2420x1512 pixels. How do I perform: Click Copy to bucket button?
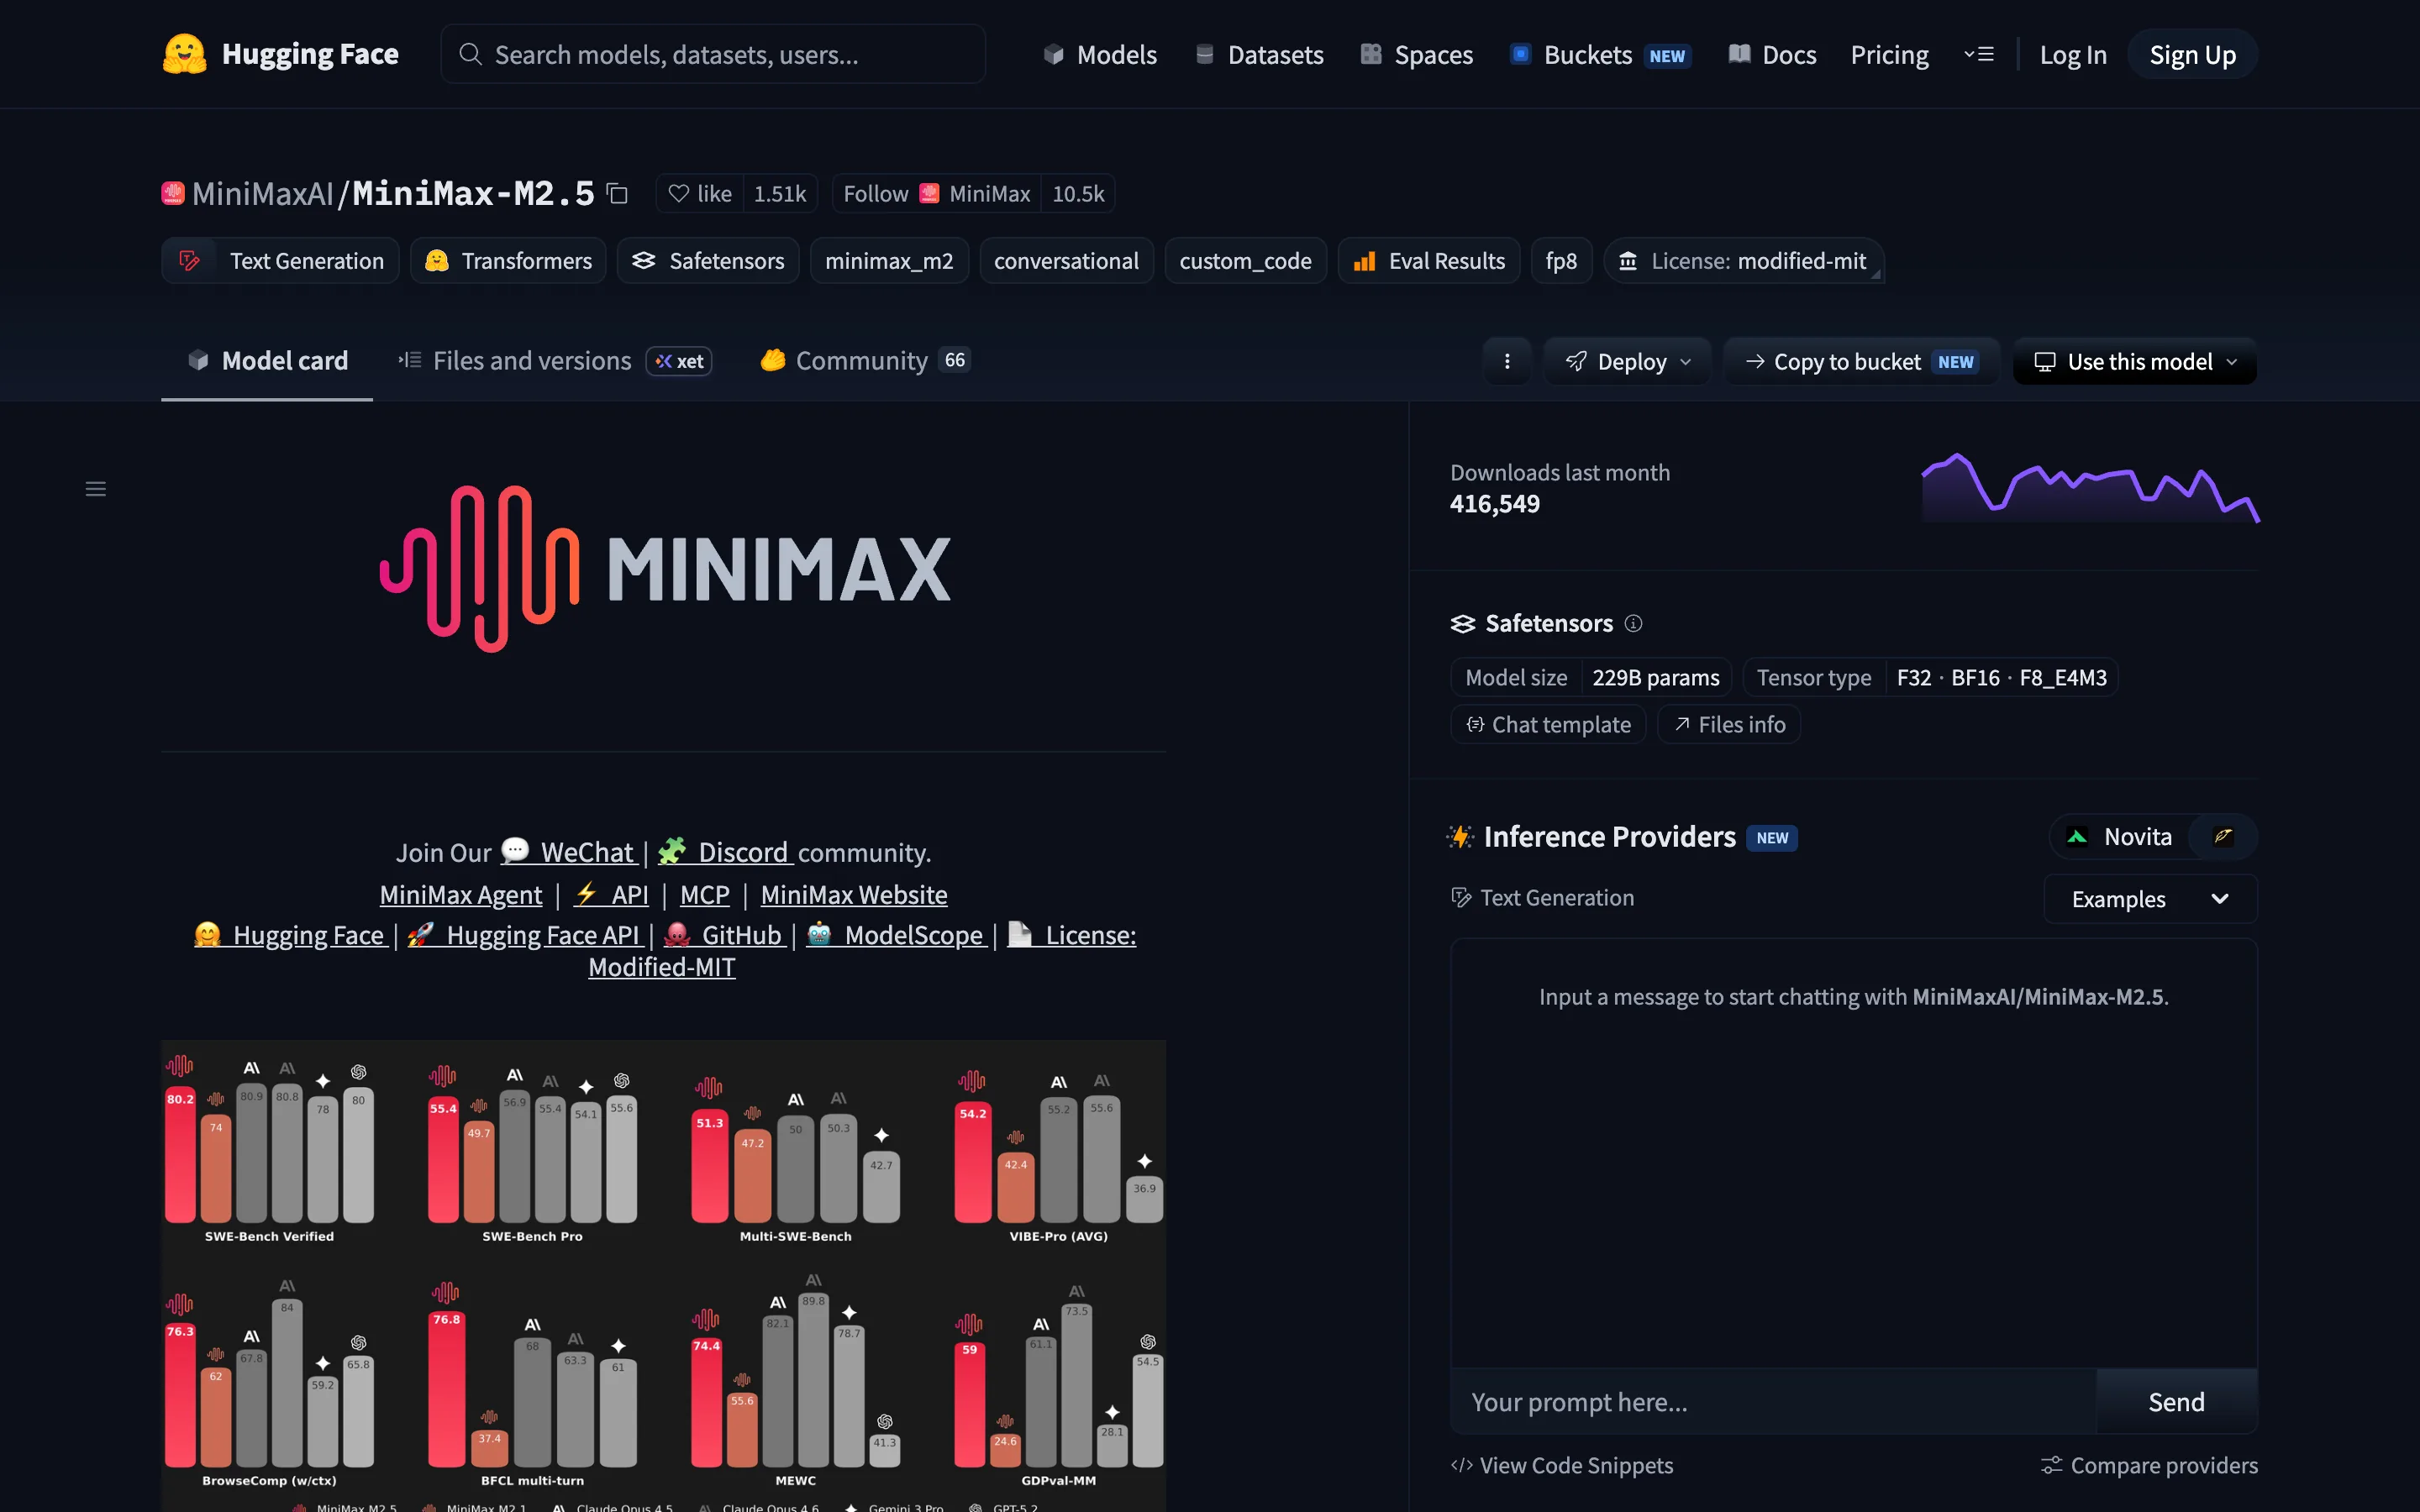pos(1861,361)
